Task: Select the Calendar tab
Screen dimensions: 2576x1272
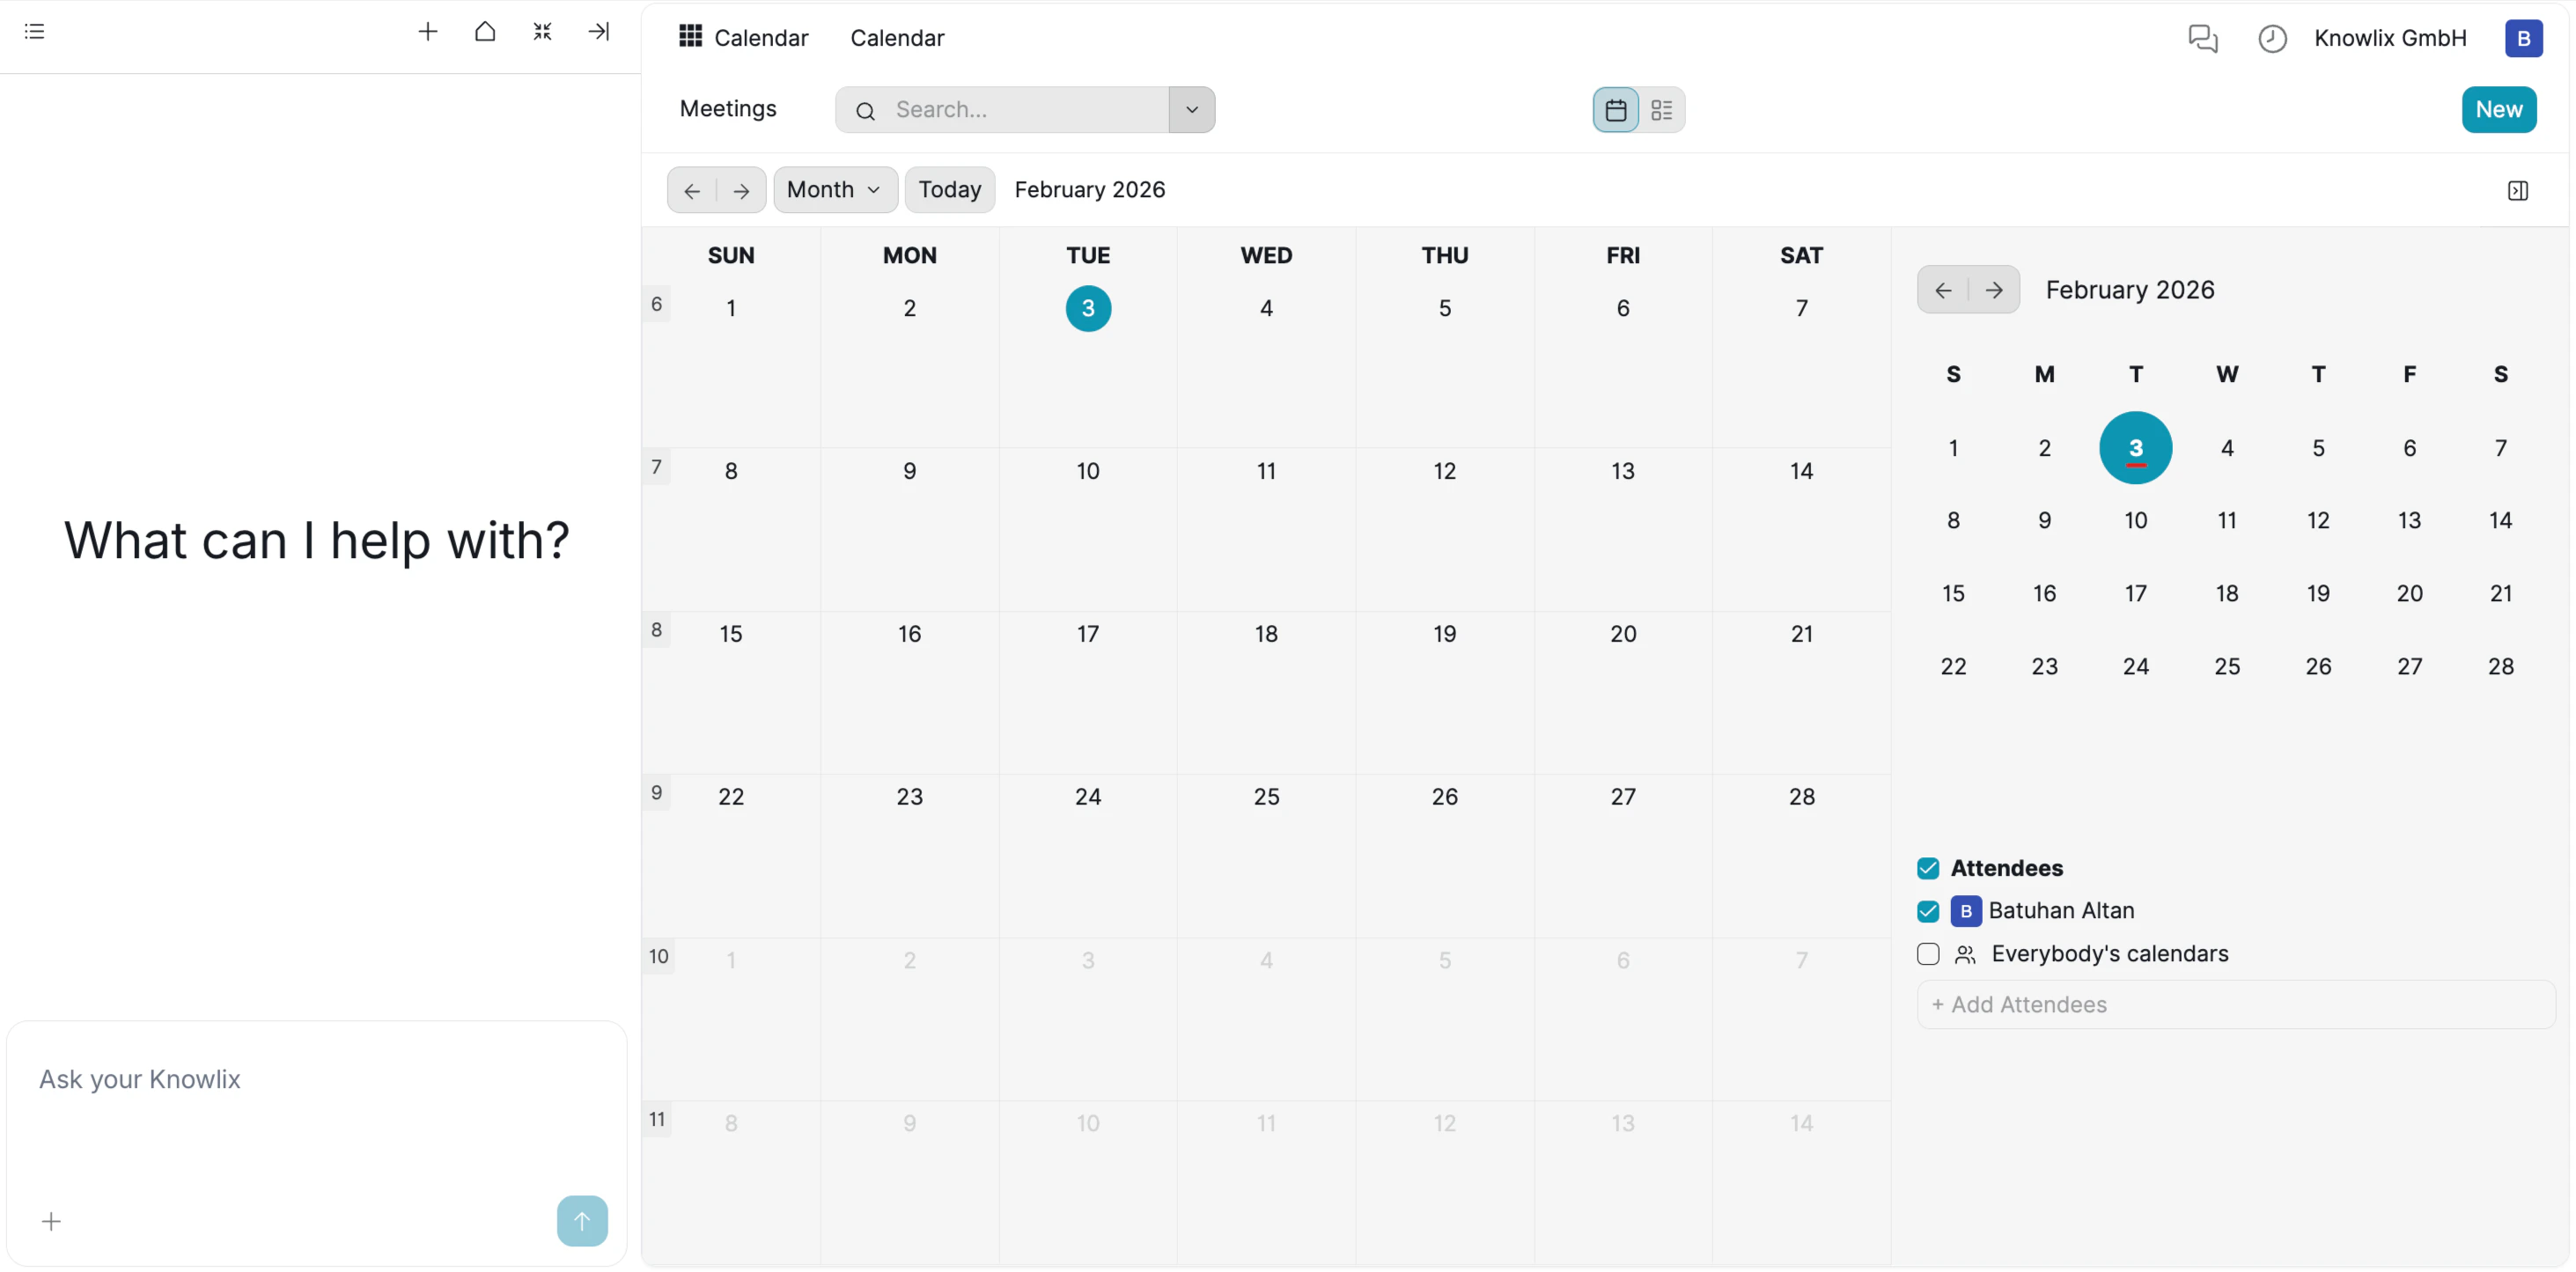Action: click(x=897, y=37)
